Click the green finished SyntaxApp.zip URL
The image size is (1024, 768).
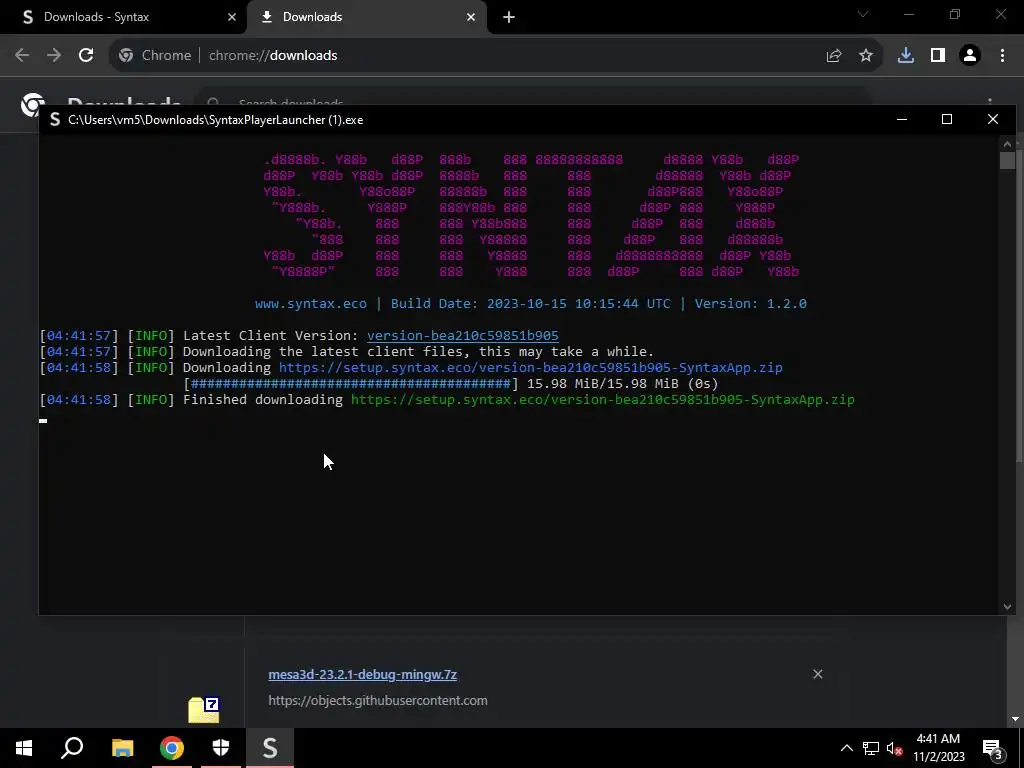click(x=603, y=400)
